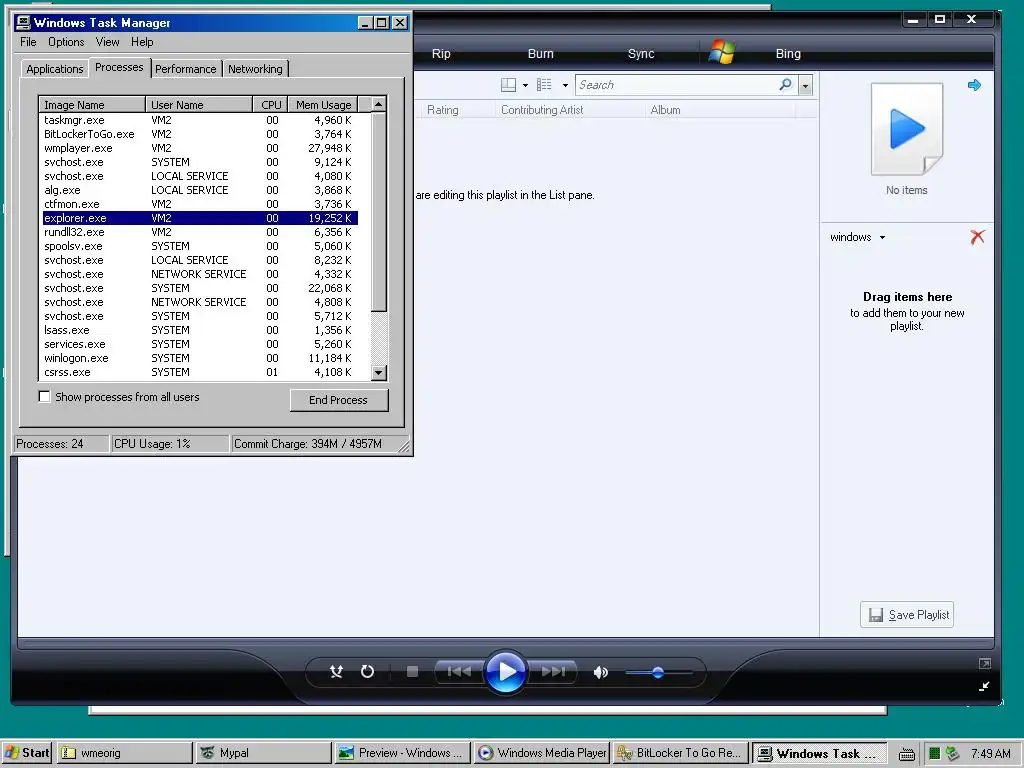The width and height of the screenshot is (1024, 768).
Task: Select the lsass.exe process row
Action: click(199, 330)
